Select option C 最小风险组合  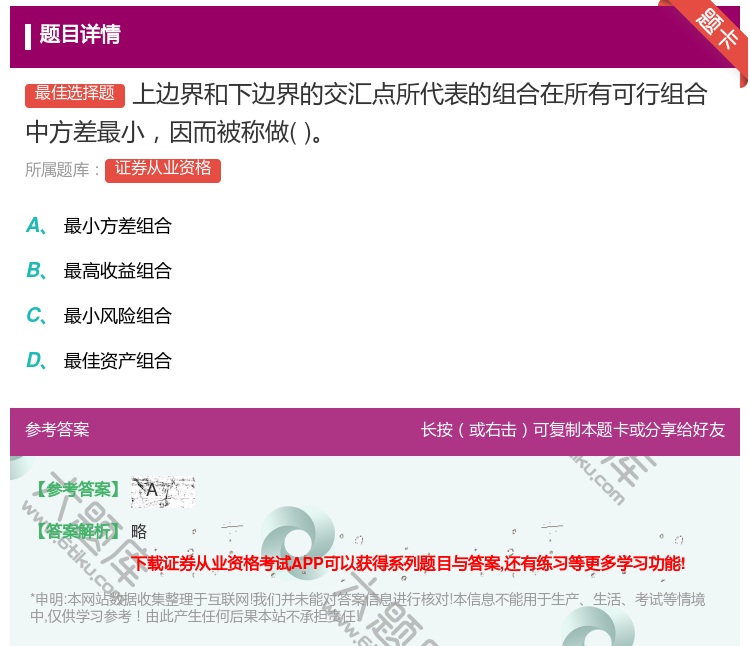click(99, 316)
